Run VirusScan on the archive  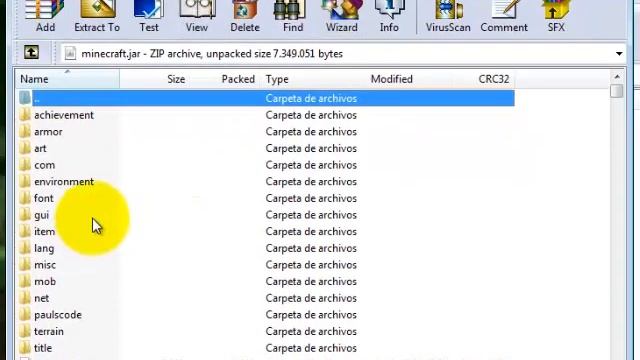coord(448,16)
